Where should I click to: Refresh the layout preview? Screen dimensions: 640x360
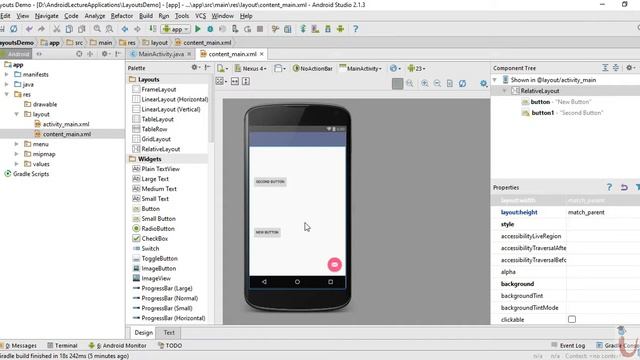point(462,83)
